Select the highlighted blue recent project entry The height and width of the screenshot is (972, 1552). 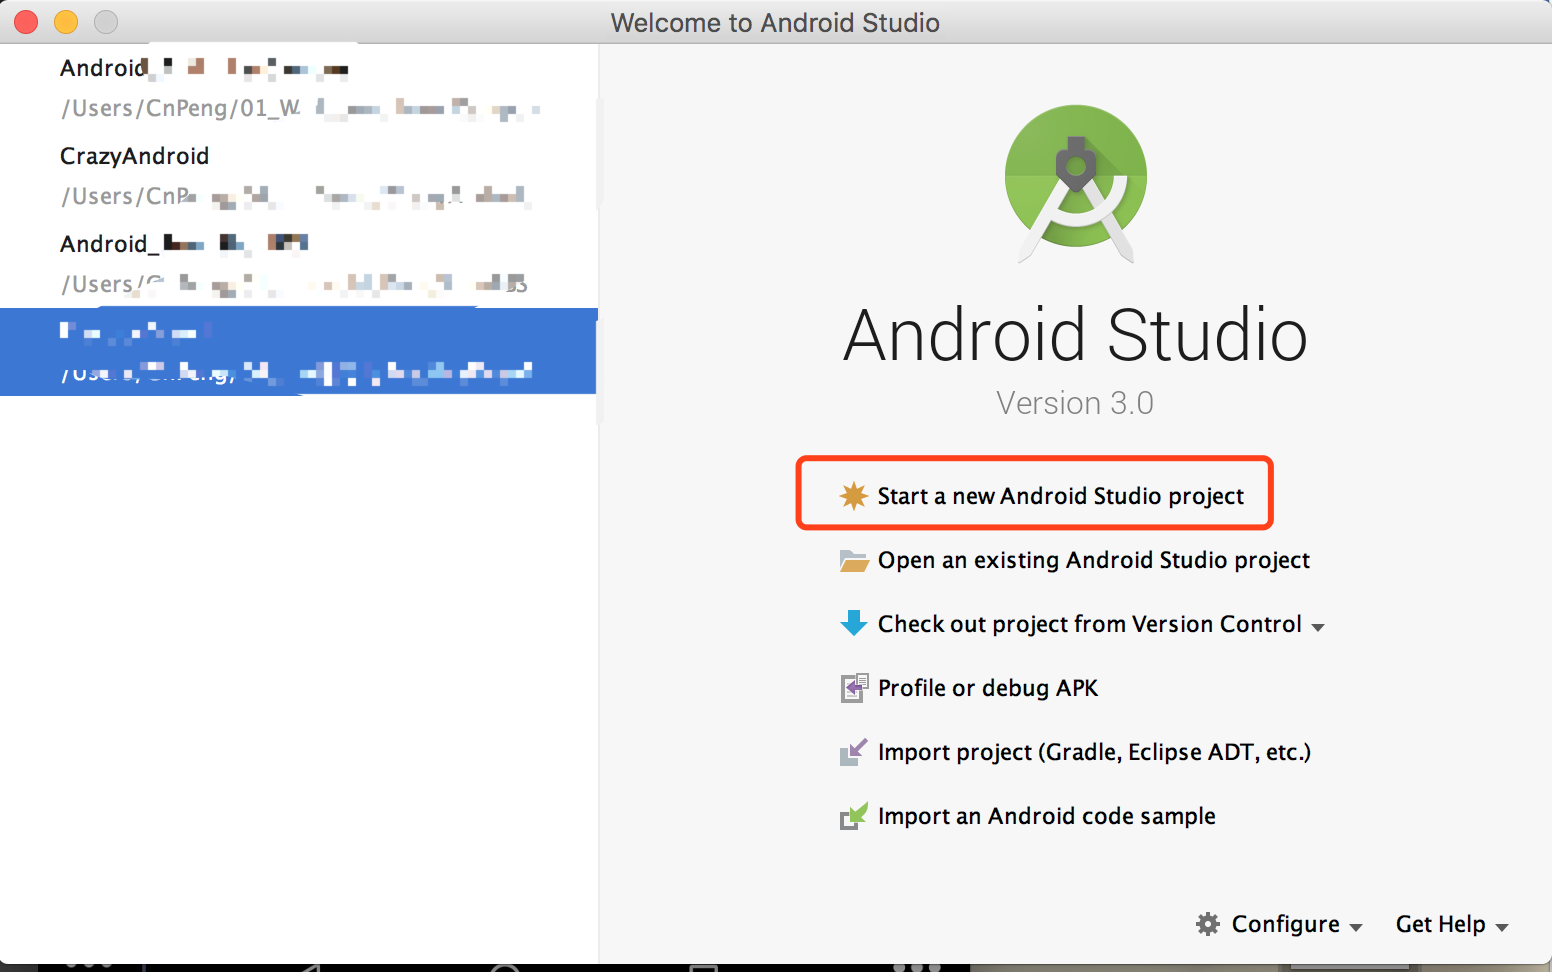point(298,352)
